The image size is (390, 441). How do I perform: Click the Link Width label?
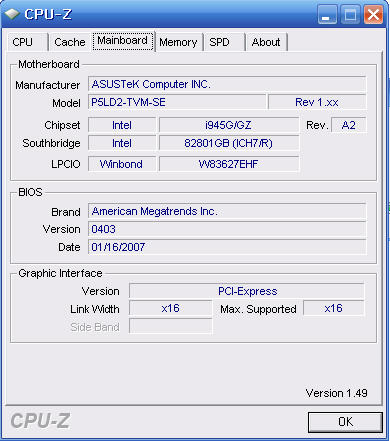click(x=95, y=309)
